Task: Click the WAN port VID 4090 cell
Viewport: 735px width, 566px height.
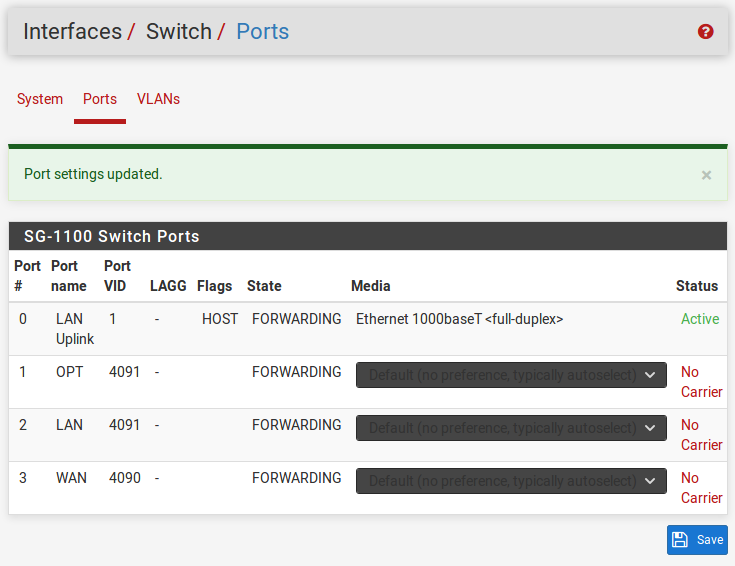Action: click(x=125, y=478)
